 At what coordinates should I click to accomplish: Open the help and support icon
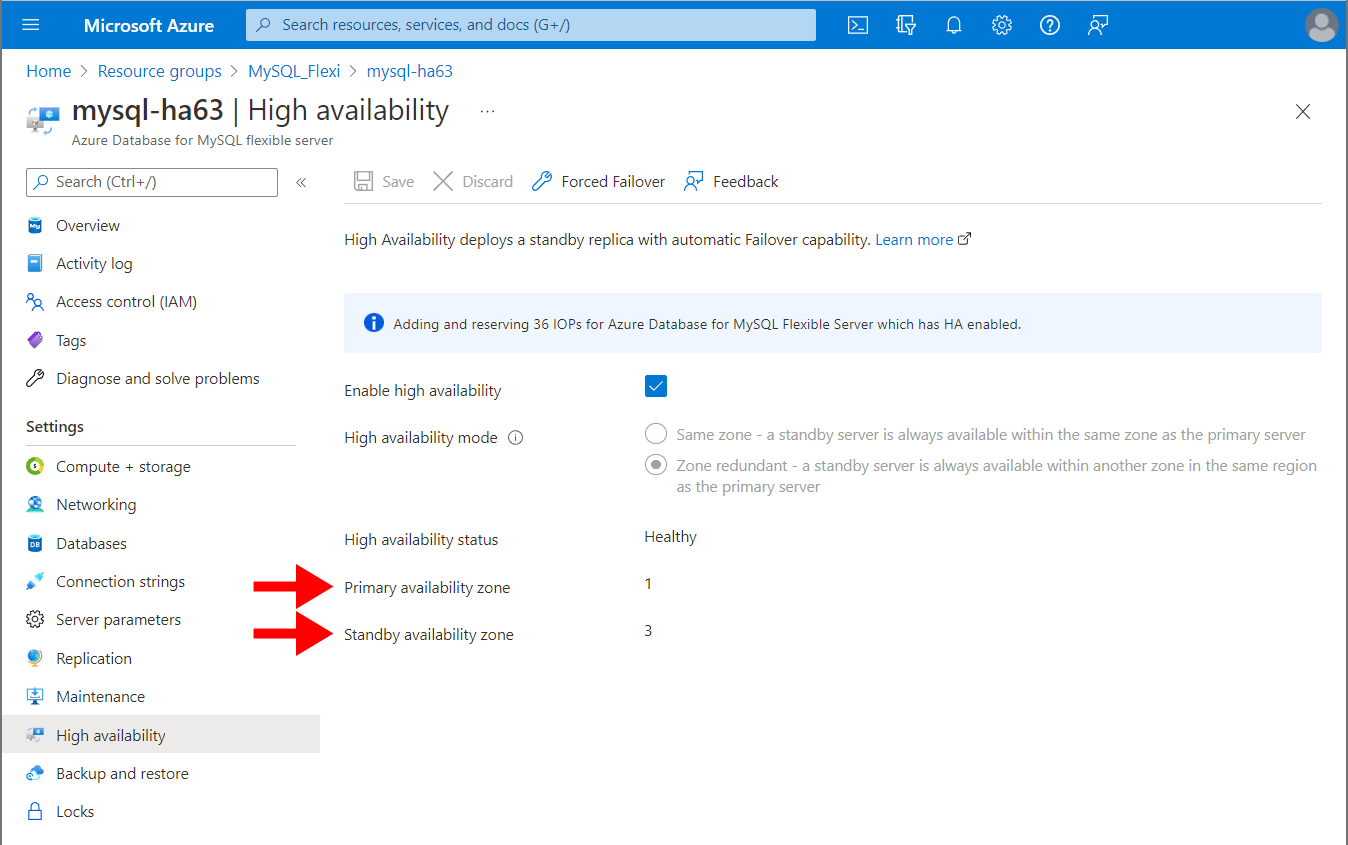(x=1049, y=25)
